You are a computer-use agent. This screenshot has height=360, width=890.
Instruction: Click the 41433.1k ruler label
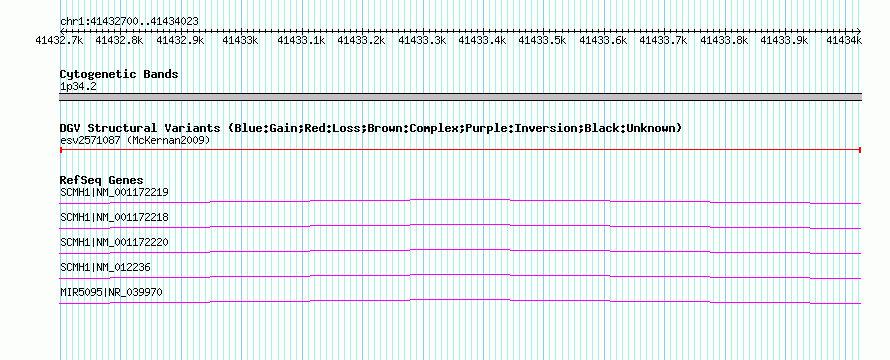pos(301,40)
